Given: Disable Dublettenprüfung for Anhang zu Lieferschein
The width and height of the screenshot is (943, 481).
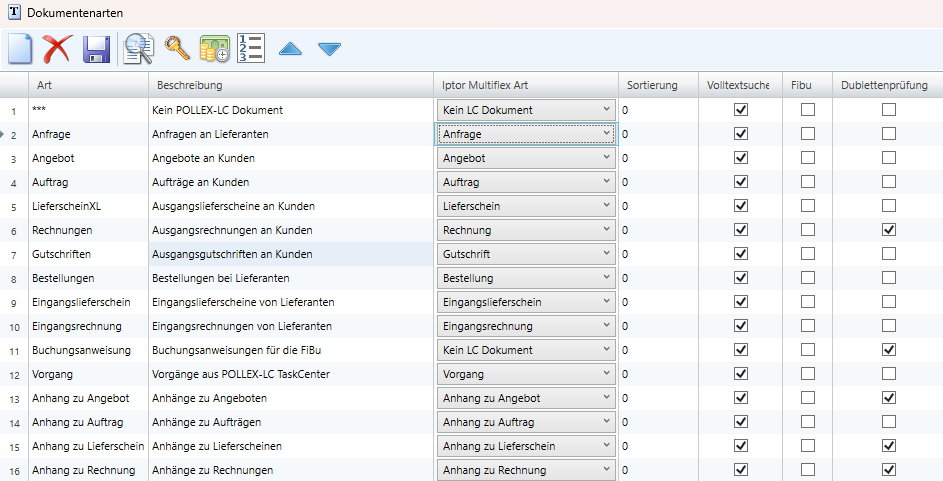Looking at the screenshot, I should point(888,446).
